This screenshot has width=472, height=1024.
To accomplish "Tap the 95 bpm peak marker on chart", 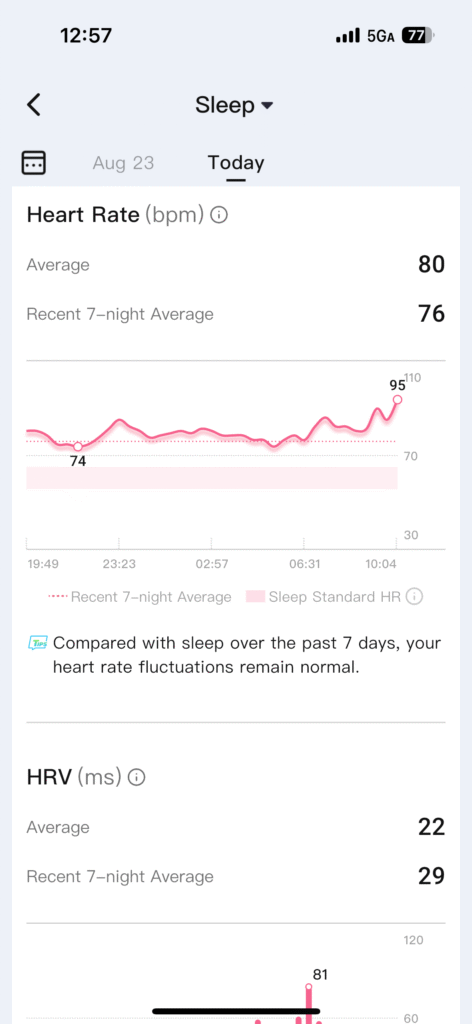I will click(x=397, y=400).
